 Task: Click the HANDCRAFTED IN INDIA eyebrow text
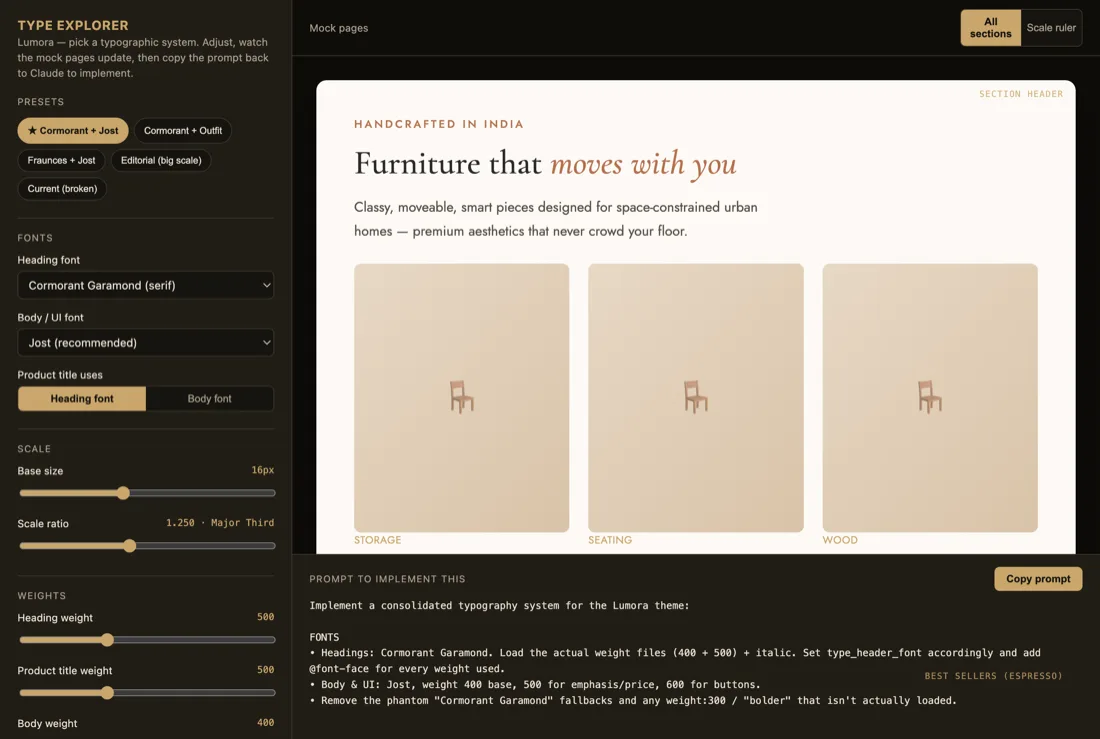(x=439, y=124)
